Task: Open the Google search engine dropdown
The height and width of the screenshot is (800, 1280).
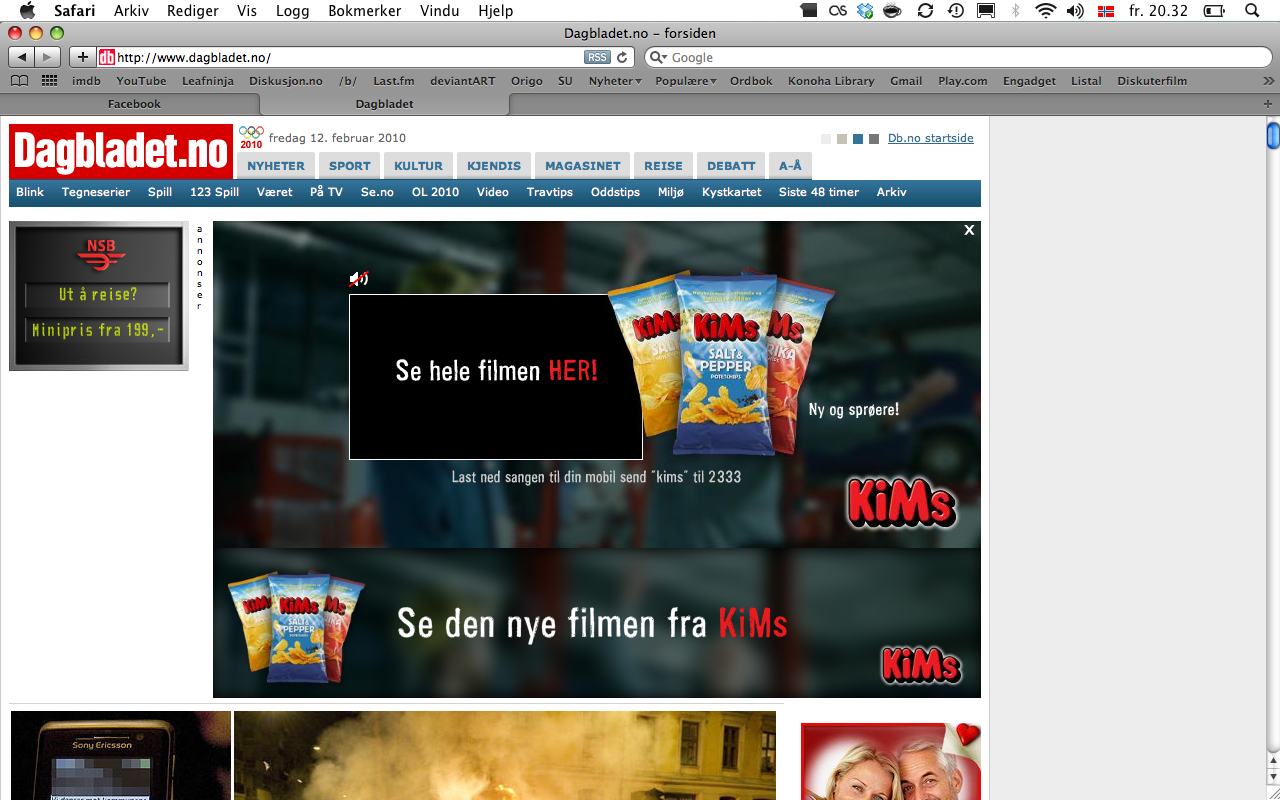Action: point(659,57)
